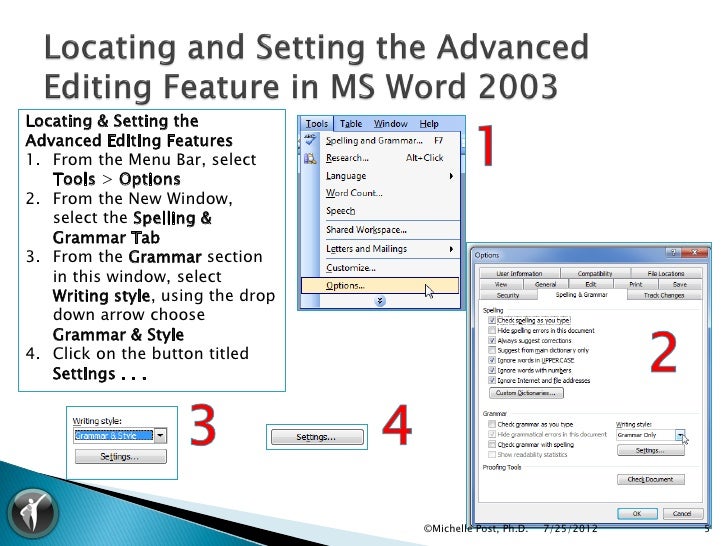Close the Options dialog with the X
This screenshot has width=728, height=546.
(x=694, y=253)
